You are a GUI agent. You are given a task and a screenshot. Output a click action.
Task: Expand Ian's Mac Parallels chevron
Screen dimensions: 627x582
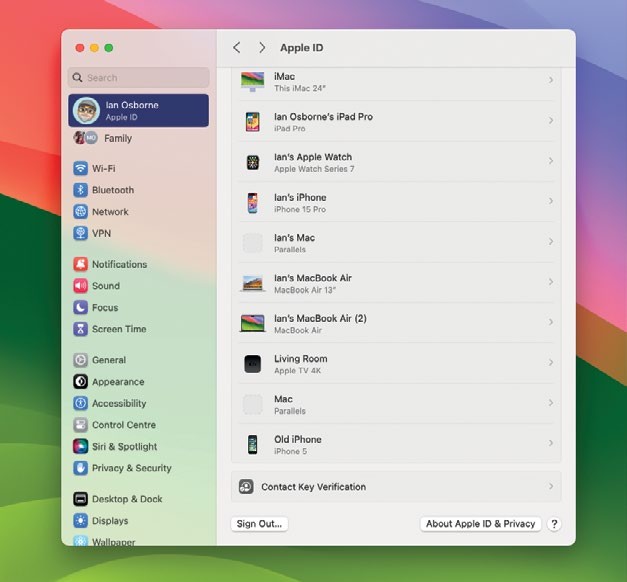(551, 242)
